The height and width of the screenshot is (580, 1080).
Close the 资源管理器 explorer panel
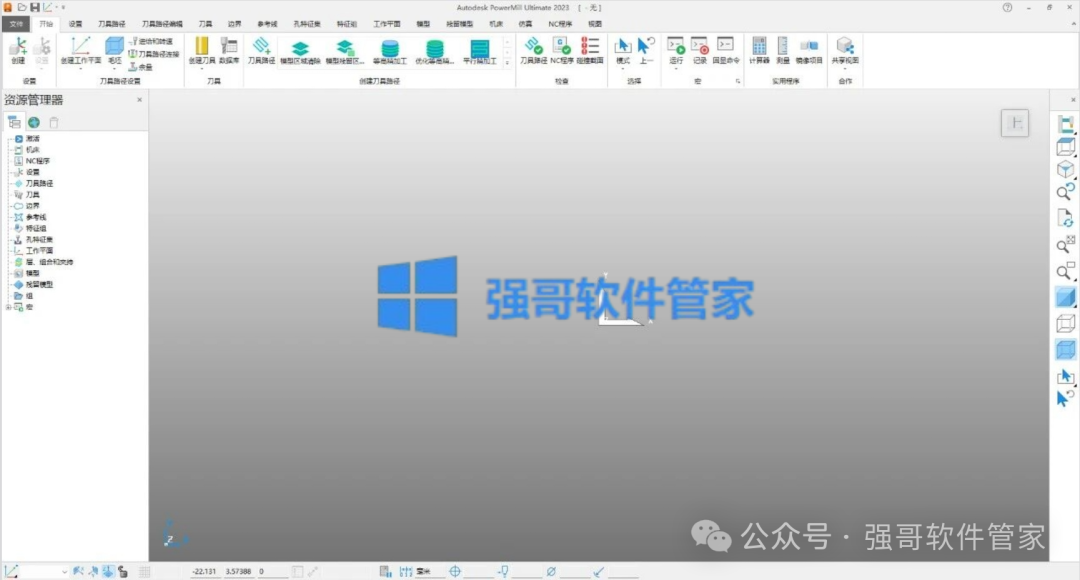pyautogui.click(x=139, y=100)
